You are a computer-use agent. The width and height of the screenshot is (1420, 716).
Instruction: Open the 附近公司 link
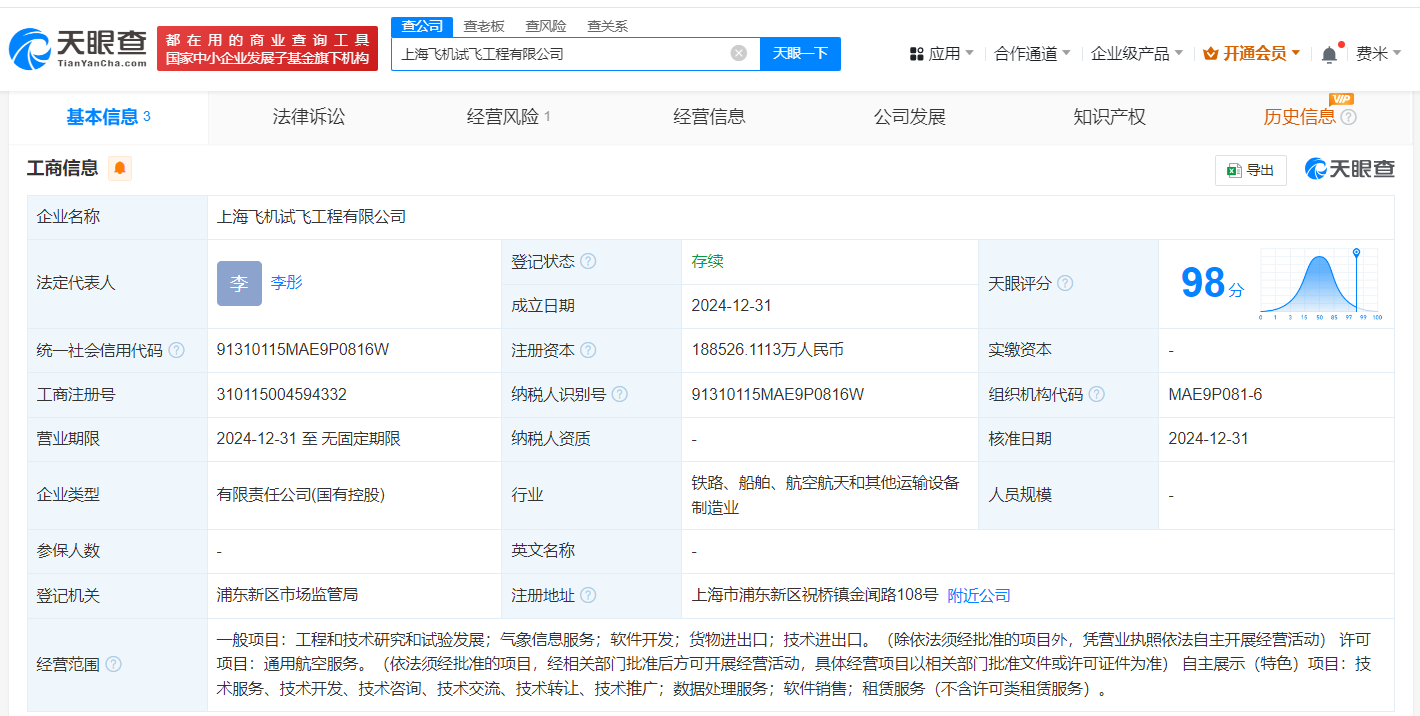(979, 596)
